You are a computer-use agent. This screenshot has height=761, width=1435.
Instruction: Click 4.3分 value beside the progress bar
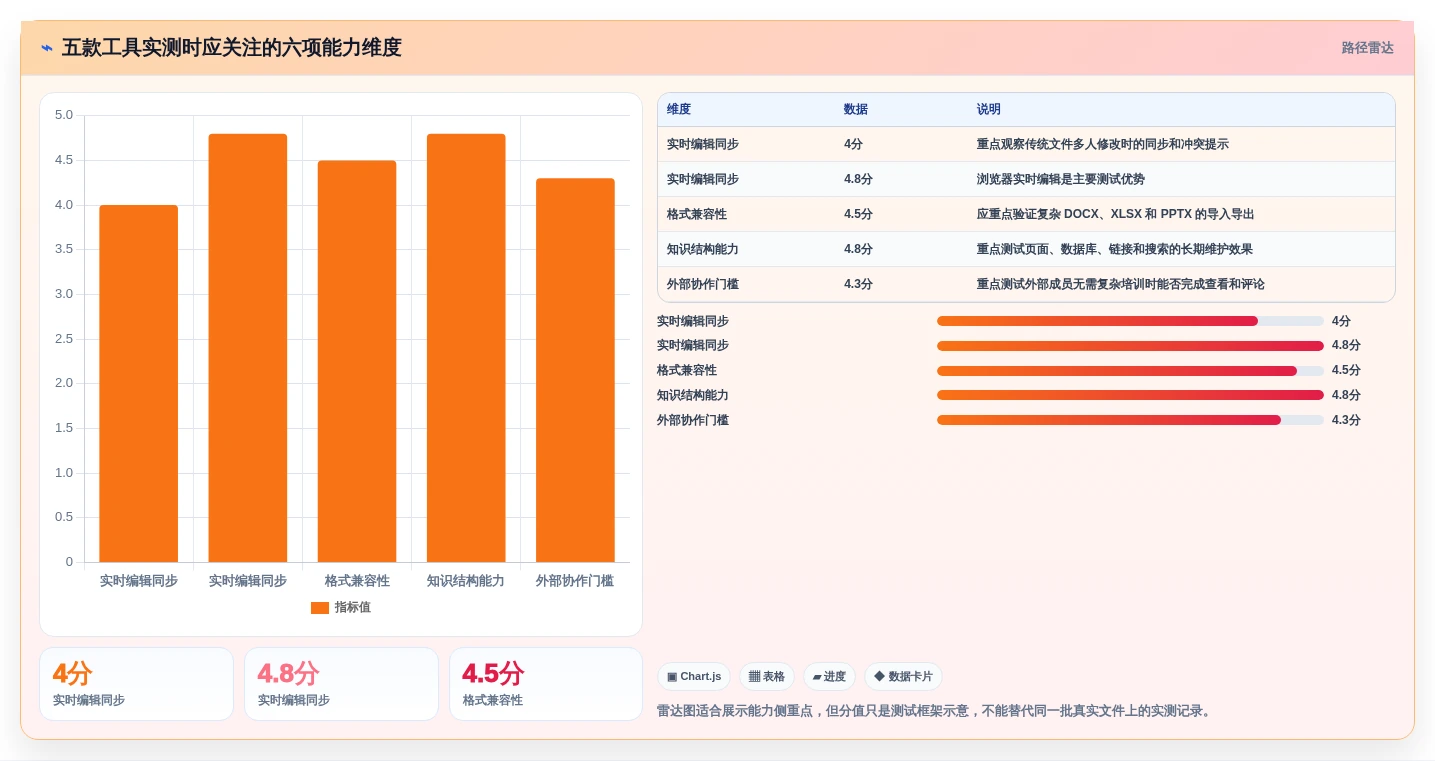(x=1346, y=420)
